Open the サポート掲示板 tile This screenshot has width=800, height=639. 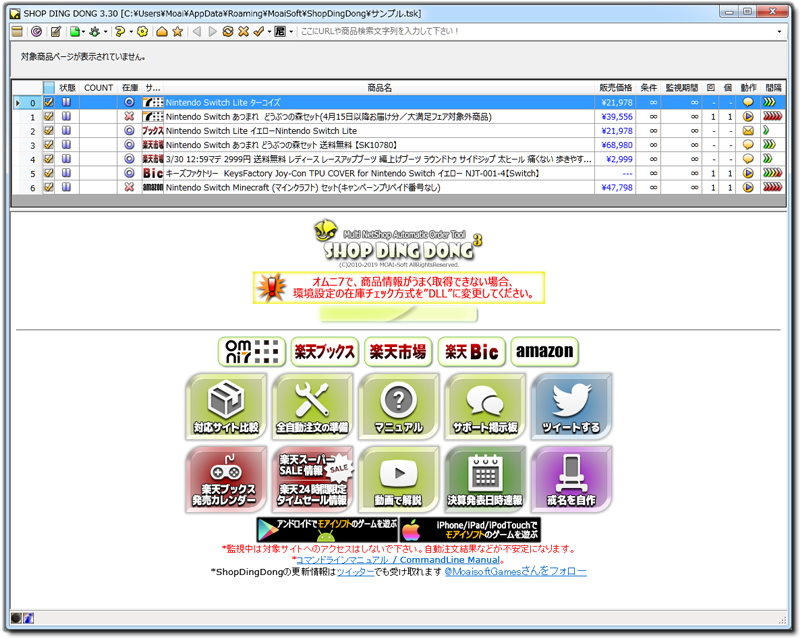[485, 406]
